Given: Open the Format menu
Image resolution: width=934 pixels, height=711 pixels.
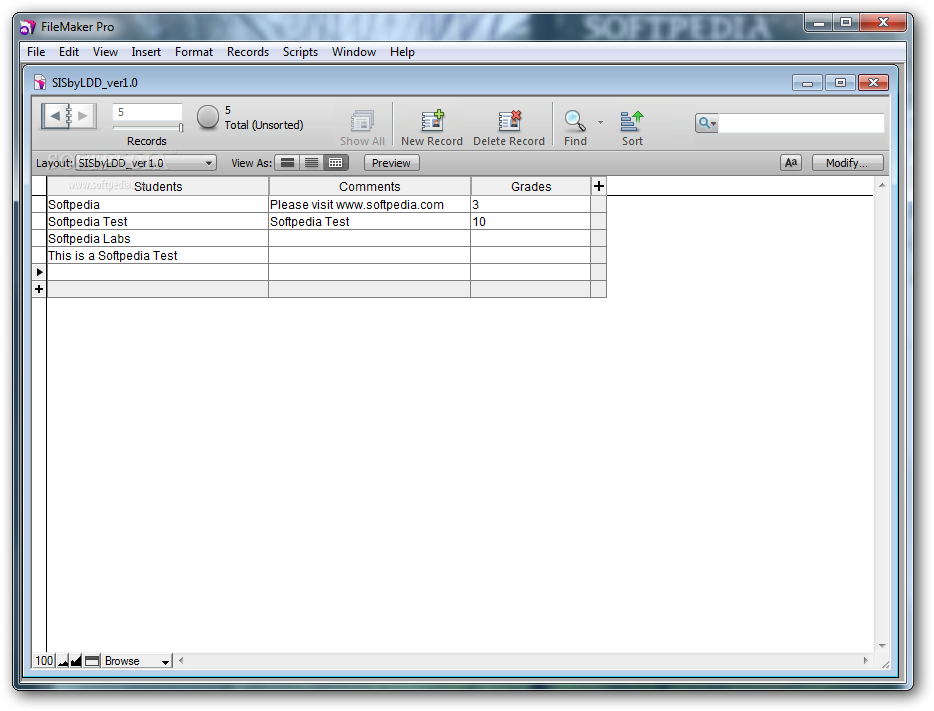Looking at the screenshot, I should click(x=194, y=52).
